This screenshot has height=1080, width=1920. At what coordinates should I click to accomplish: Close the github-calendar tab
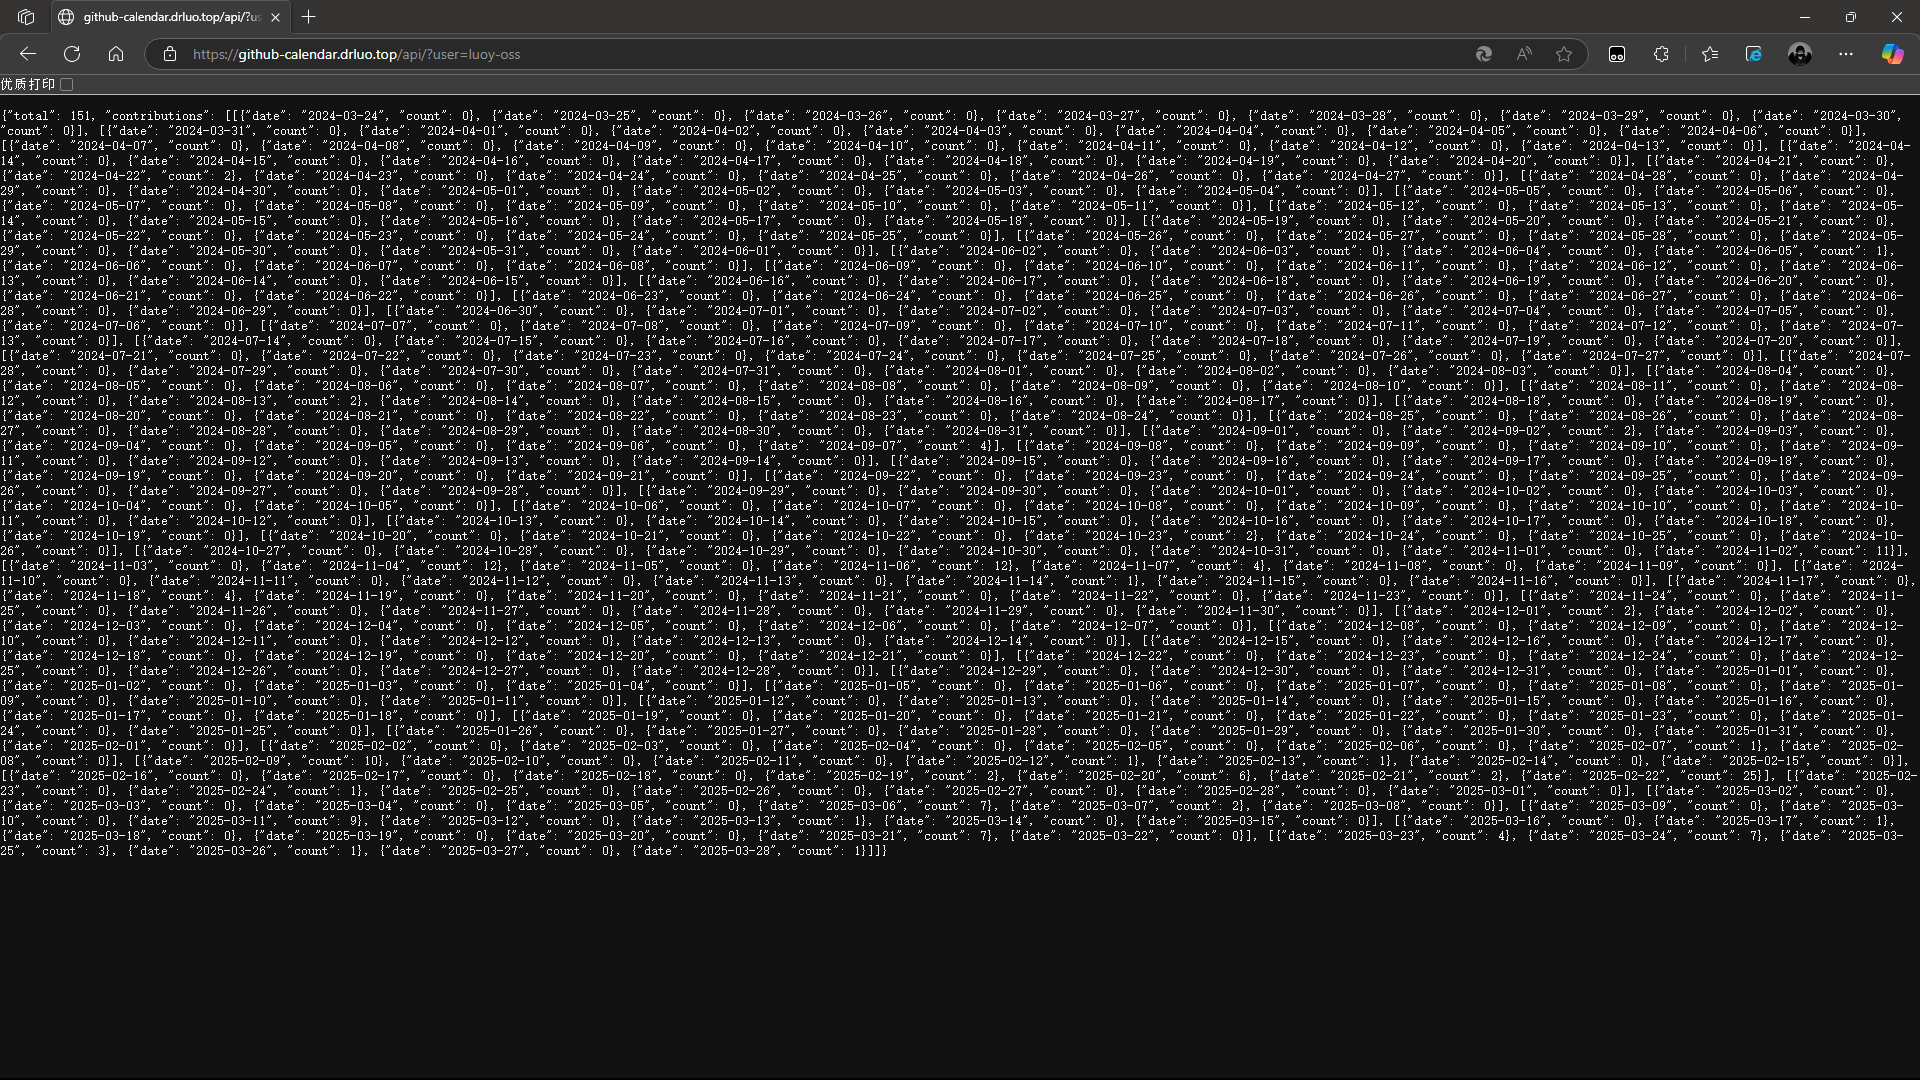[275, 17]
